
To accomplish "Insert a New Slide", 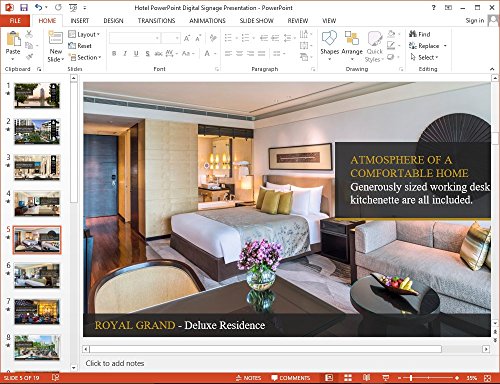I will [x=56, y=46].
